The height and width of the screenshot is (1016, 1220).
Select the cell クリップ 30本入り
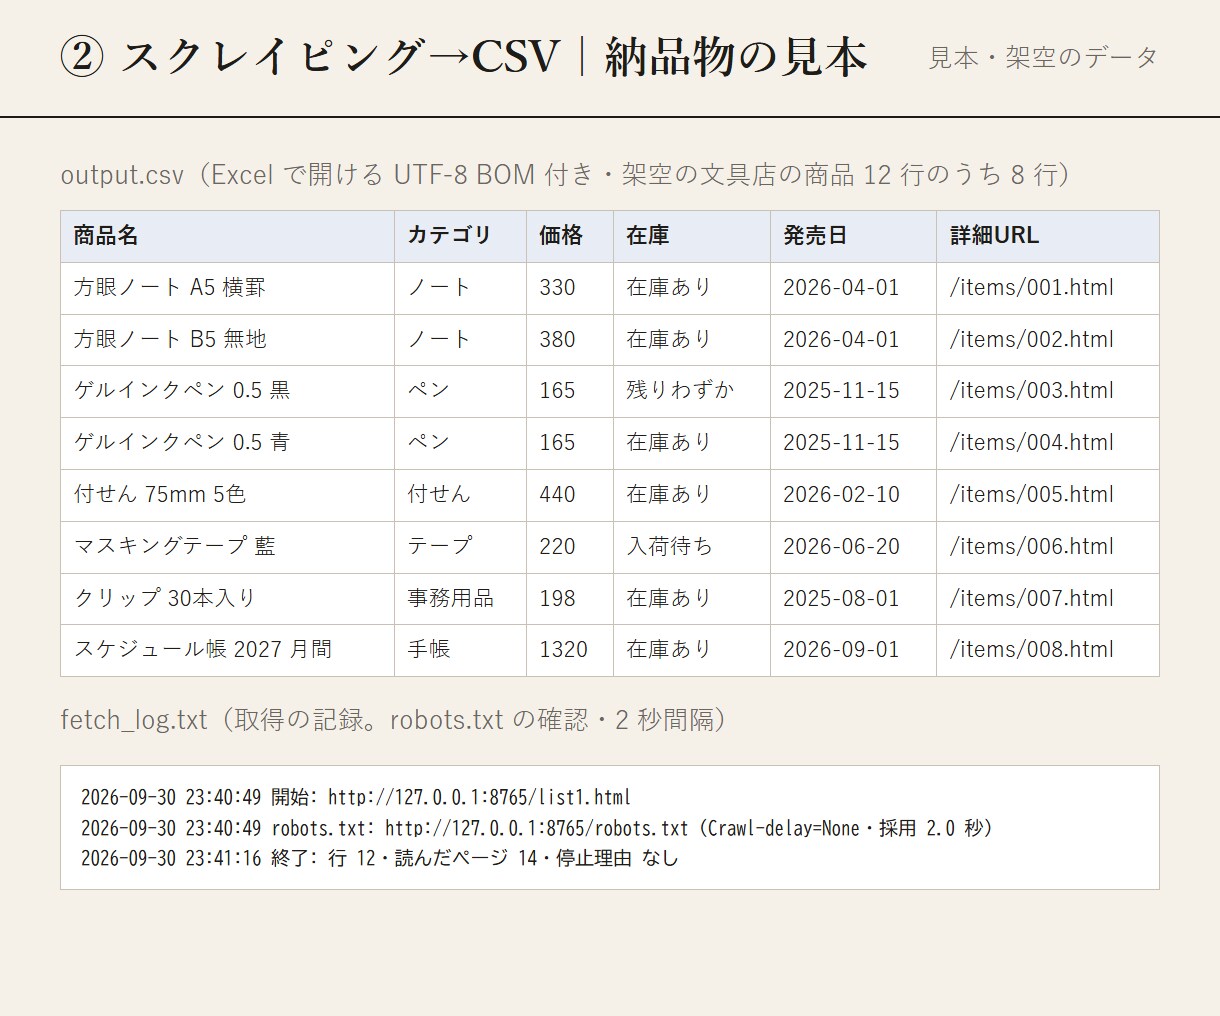[x=227, y=599]
